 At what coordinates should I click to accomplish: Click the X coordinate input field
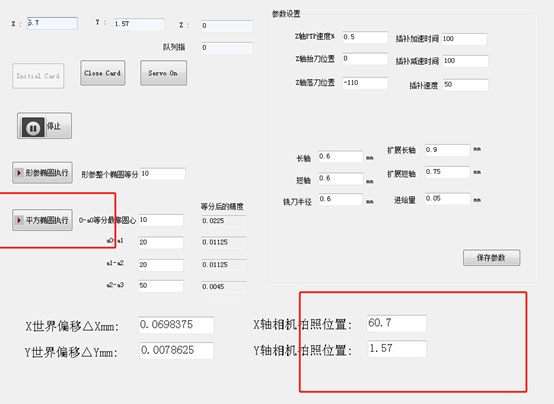point(52,23)
